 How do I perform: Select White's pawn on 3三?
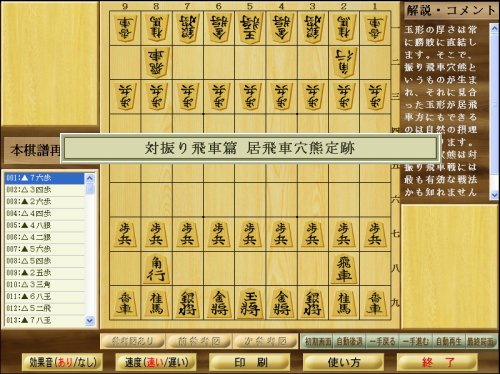pyautogui.click(x=312, y=96)
